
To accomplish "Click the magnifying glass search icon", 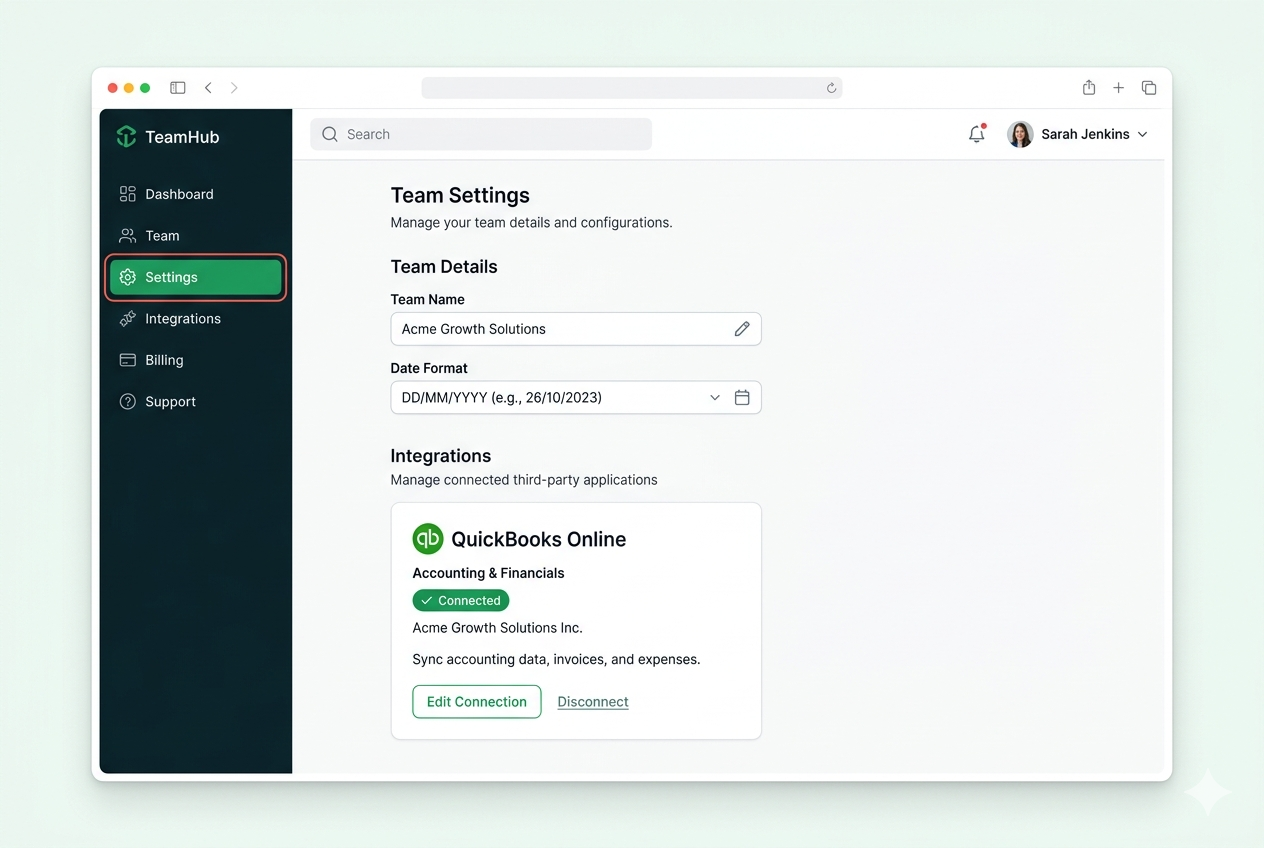I will 330,134.
